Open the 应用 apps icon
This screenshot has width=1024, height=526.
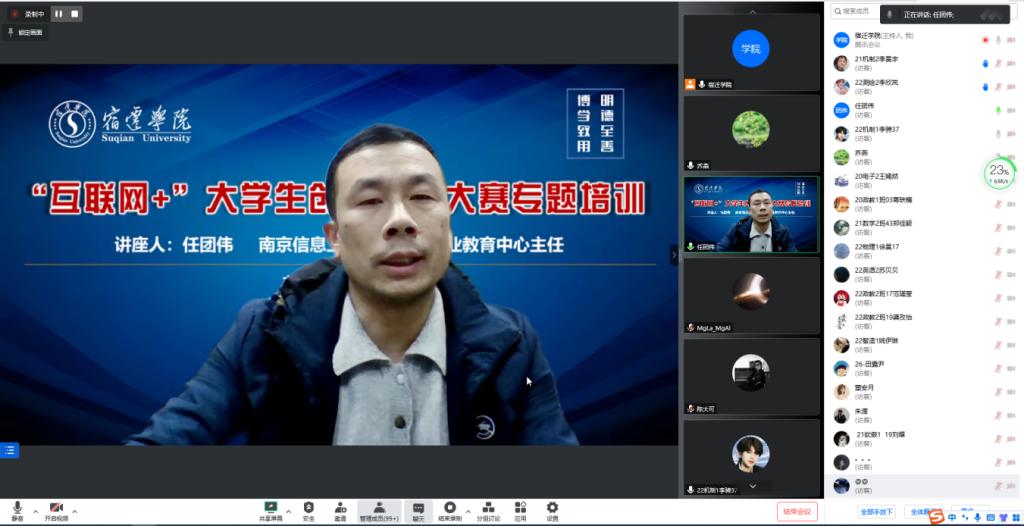[520, 508]
